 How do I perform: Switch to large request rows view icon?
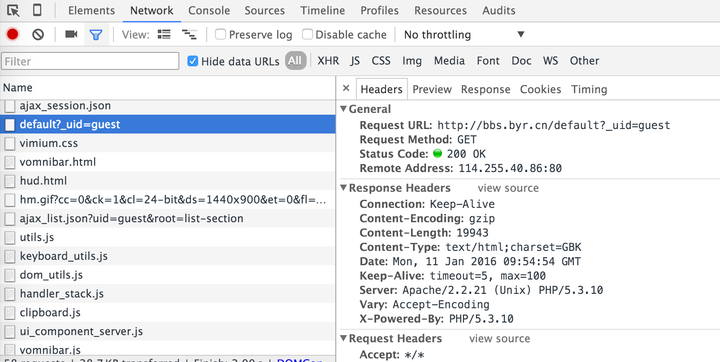click(x=164, y=34)
